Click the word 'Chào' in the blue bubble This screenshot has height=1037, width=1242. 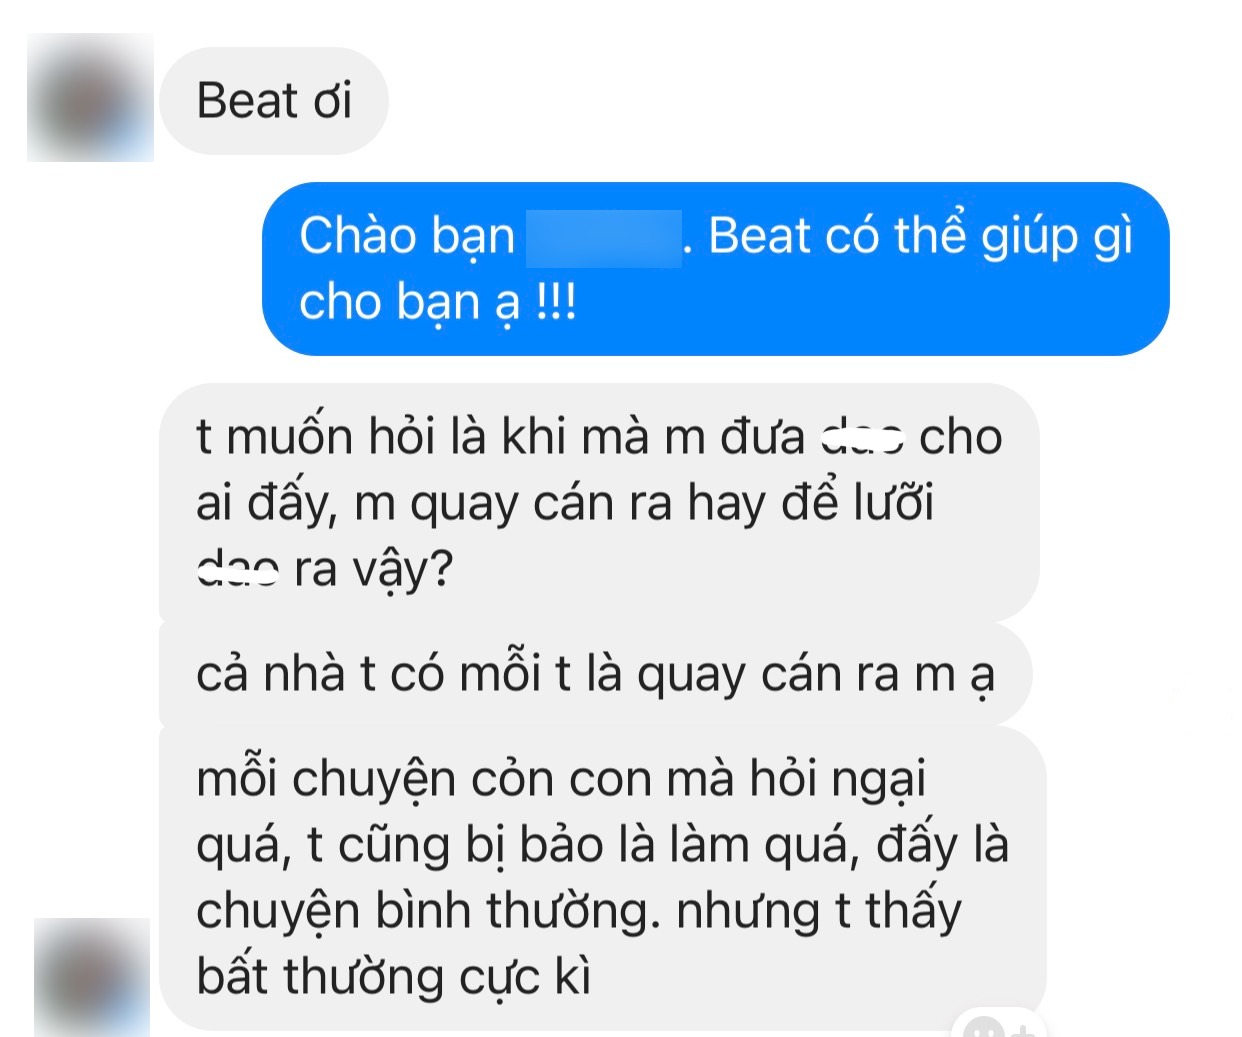358,237
